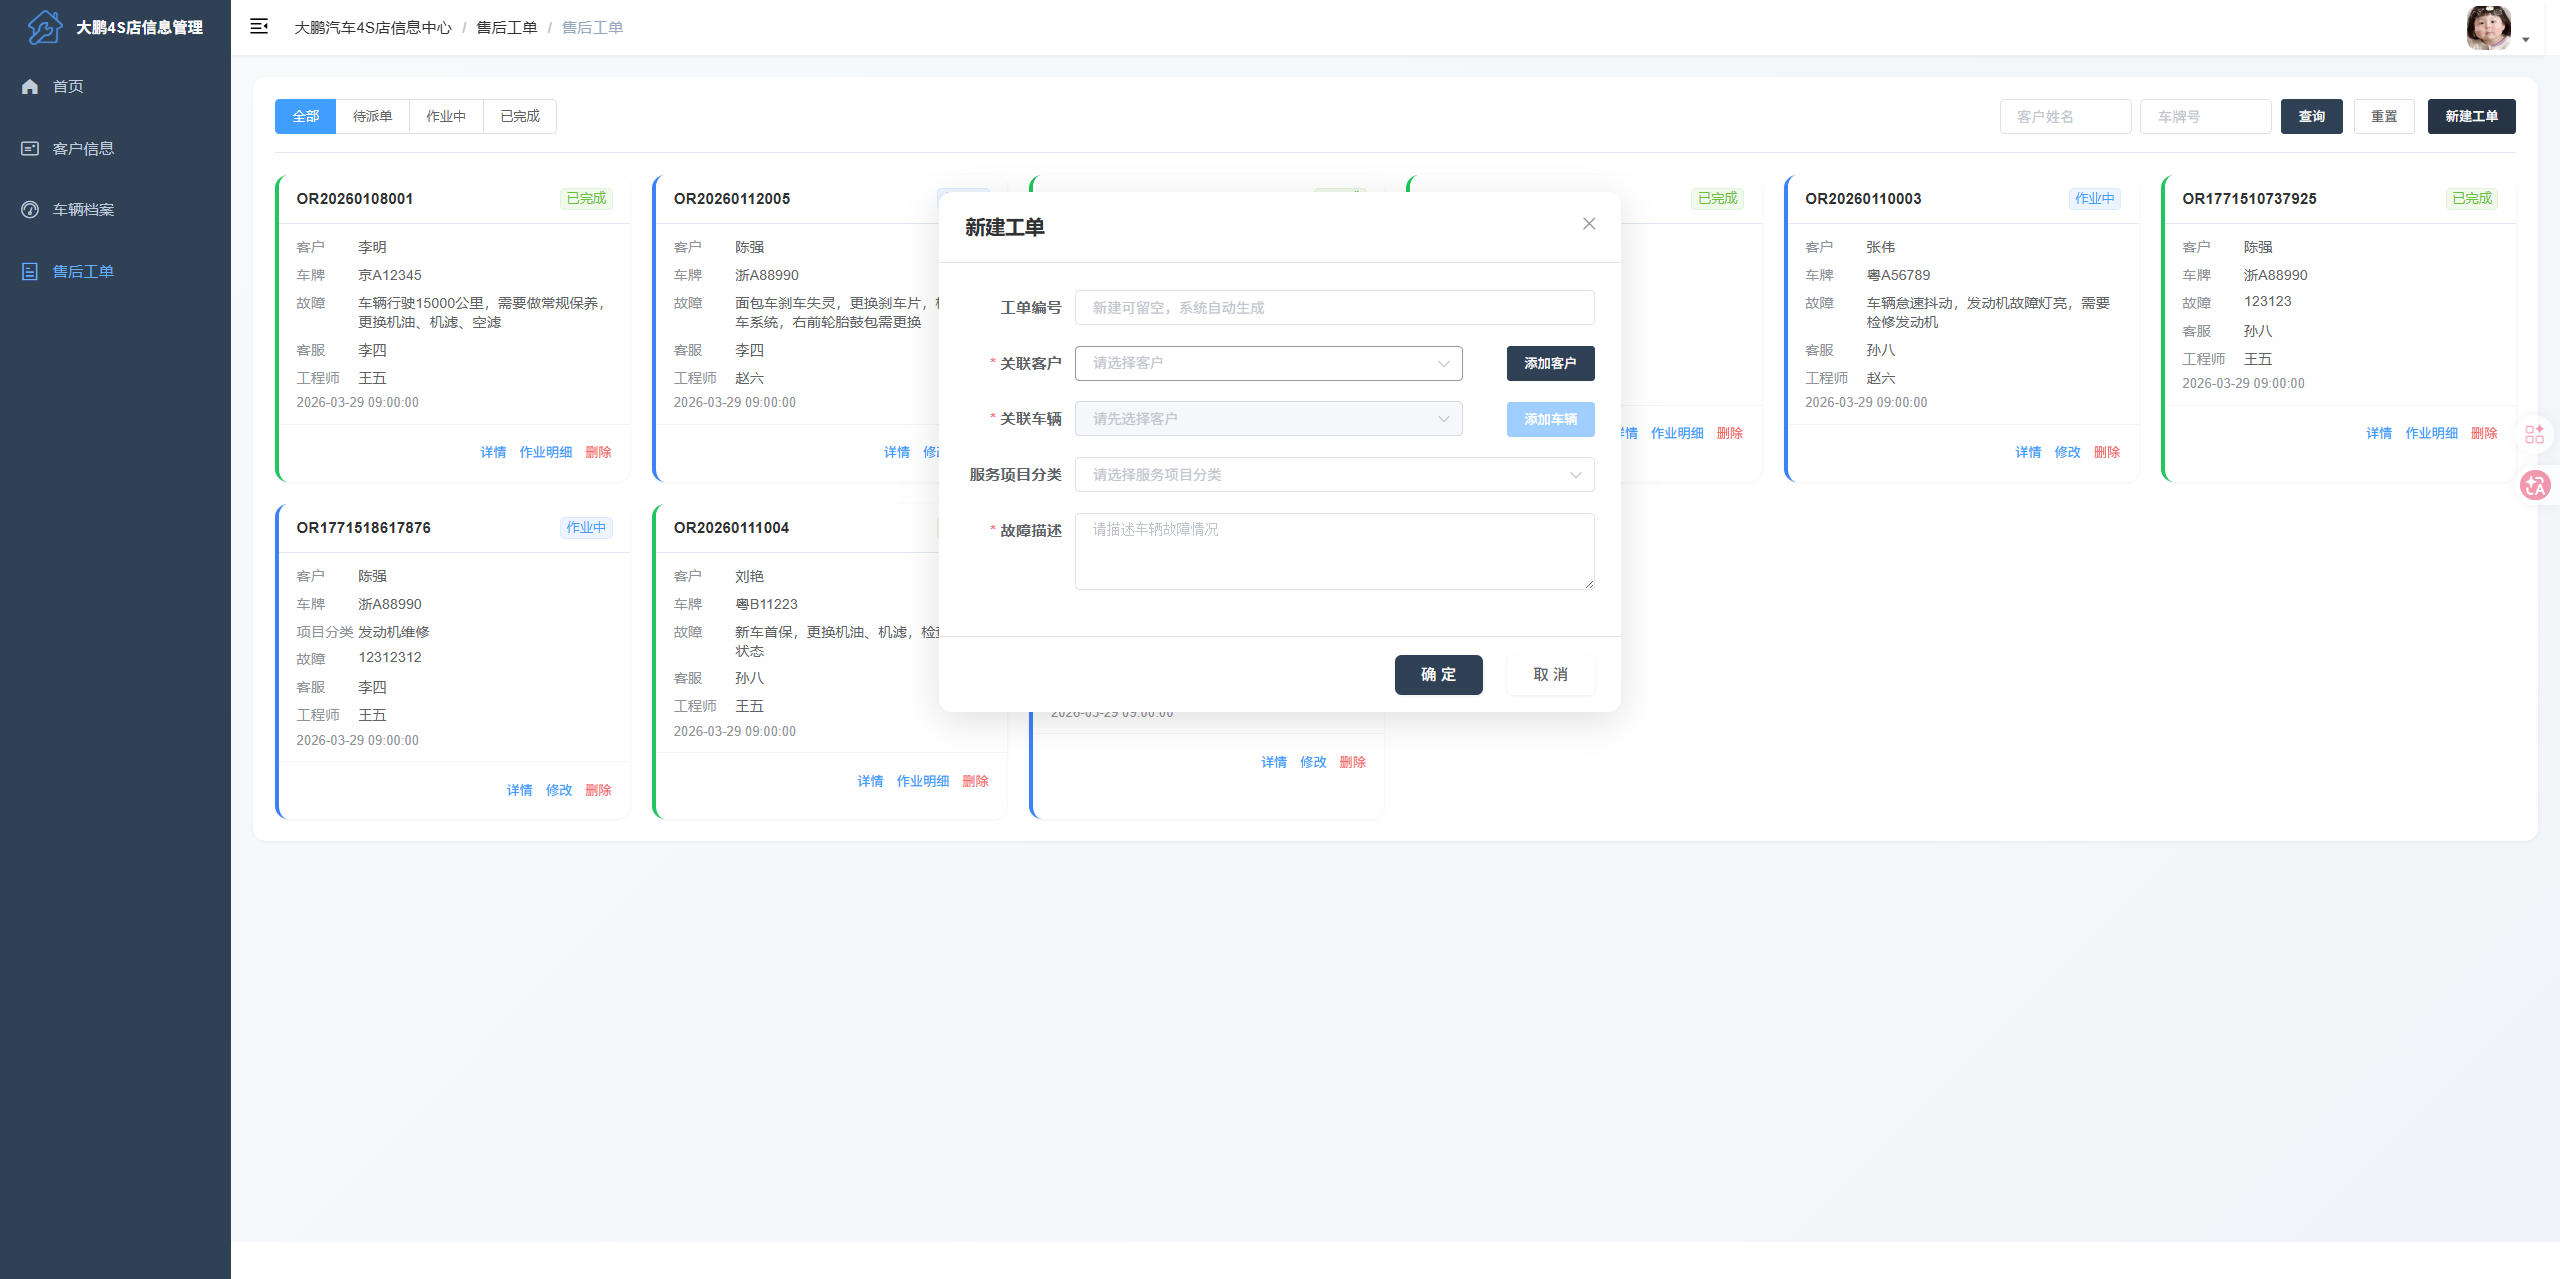Close the 新建工单 dialog
Screen dimensions: 2560x1279
click(x=1589, y=224)
